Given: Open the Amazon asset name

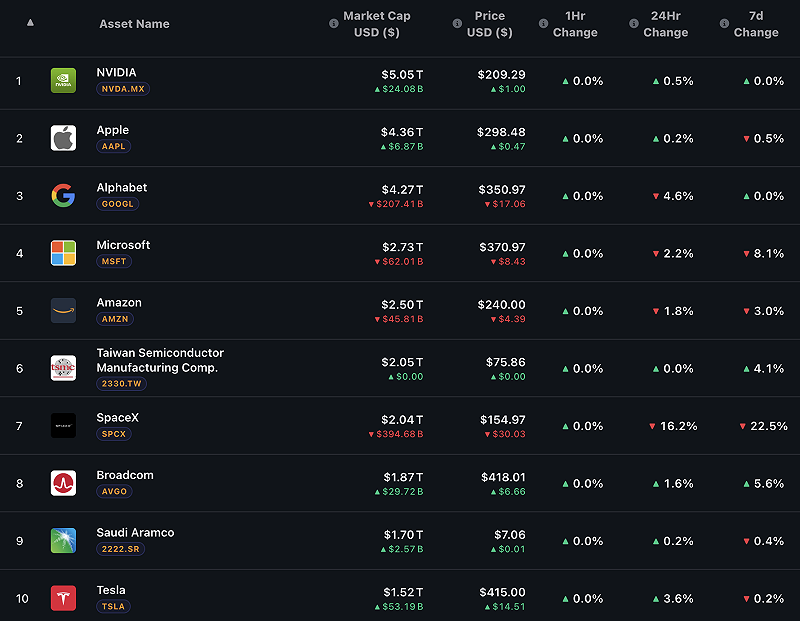Looking at the screenshot, I should pos(119,303).
